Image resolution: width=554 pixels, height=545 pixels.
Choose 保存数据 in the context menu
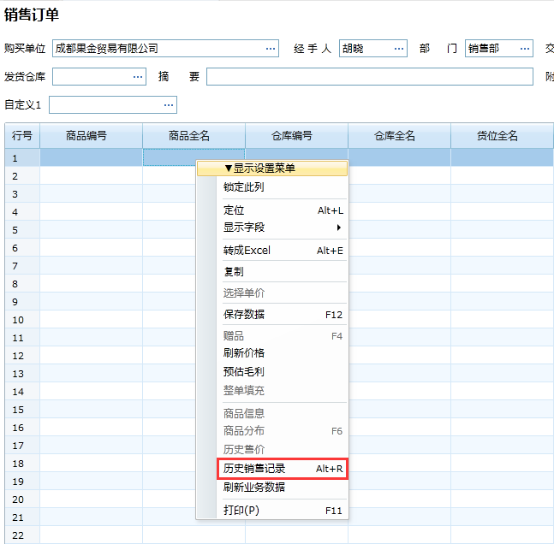tap(283, 314)
